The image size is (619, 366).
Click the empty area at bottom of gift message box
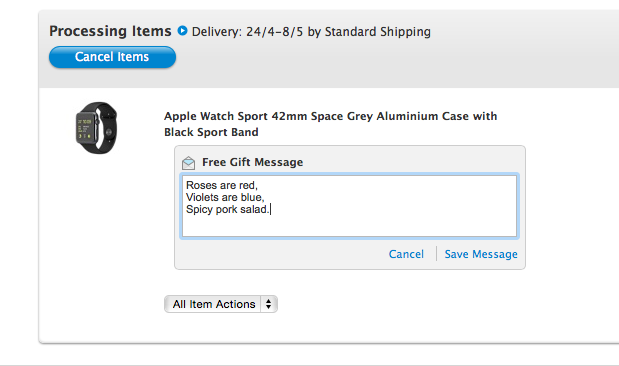coord(349,227)
